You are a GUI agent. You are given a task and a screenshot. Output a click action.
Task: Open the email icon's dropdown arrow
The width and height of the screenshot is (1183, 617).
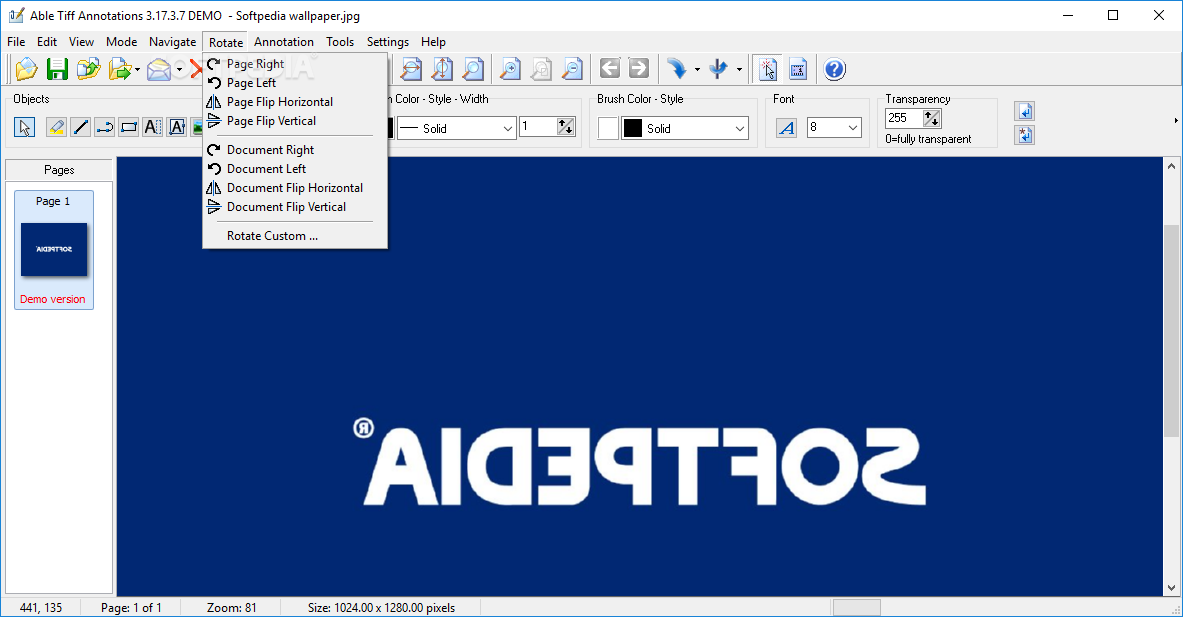(180, 69)
